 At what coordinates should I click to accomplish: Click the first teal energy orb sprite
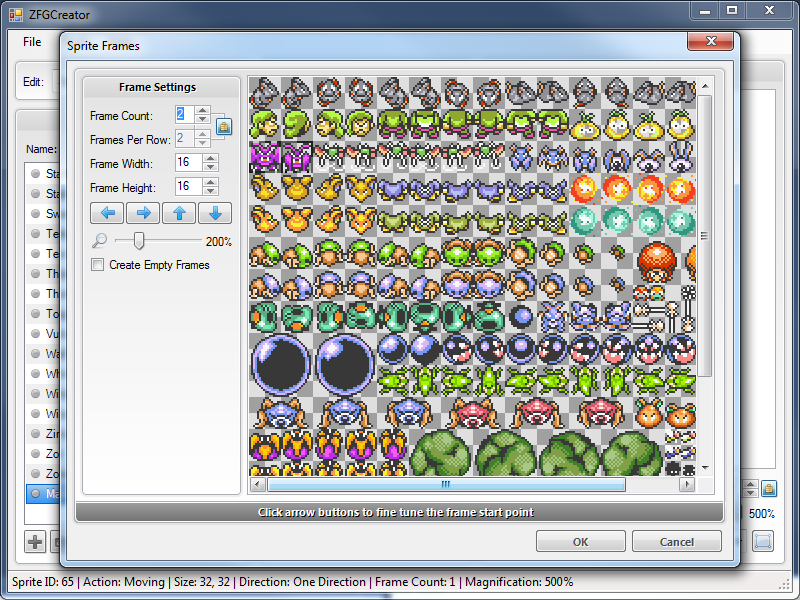584,221
